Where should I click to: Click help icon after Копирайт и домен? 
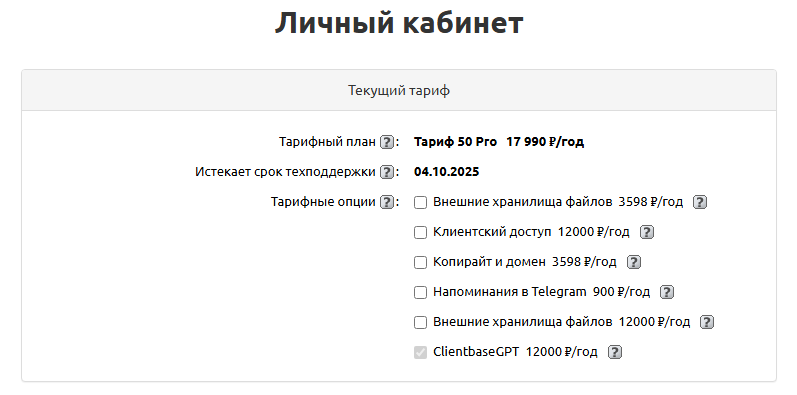point(633,262)
